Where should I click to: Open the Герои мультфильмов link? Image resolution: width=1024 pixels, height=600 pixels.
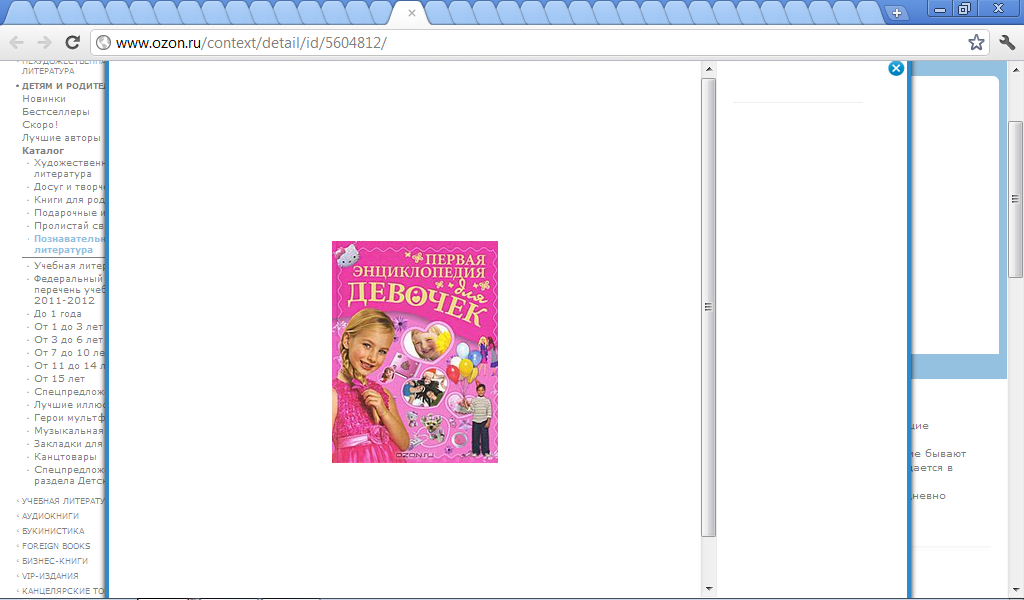tap(69, 418)
